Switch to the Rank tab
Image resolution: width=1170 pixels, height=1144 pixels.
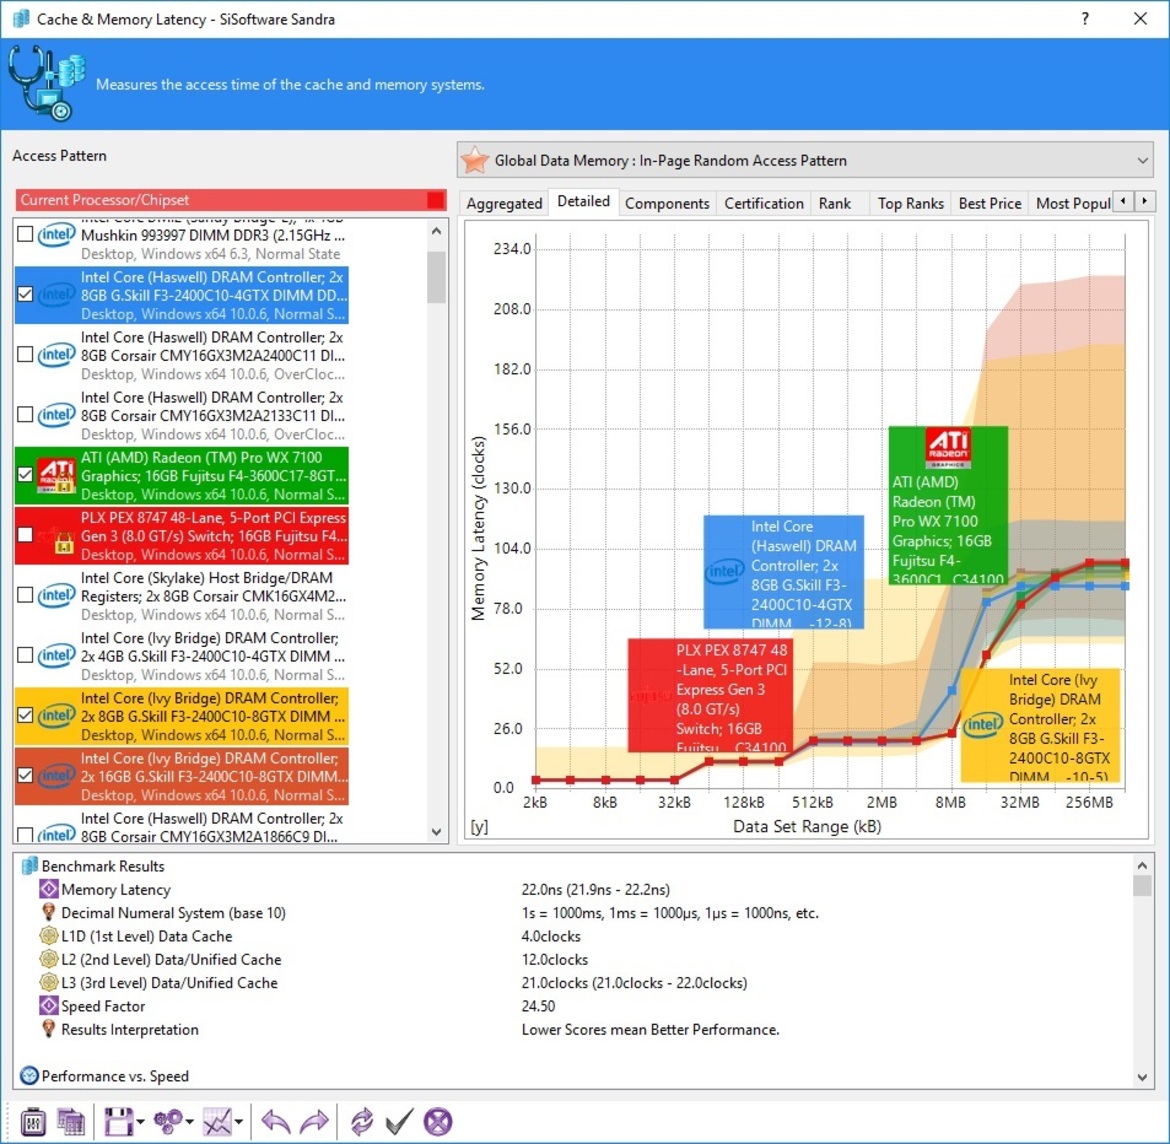point(834,203)
